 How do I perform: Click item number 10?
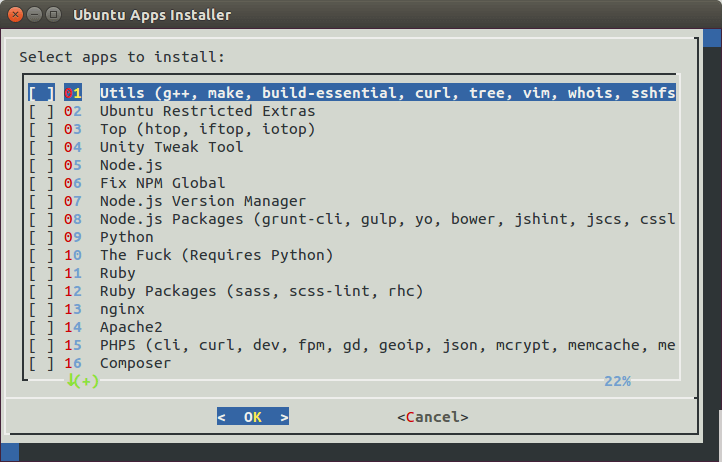click(73, 255)
